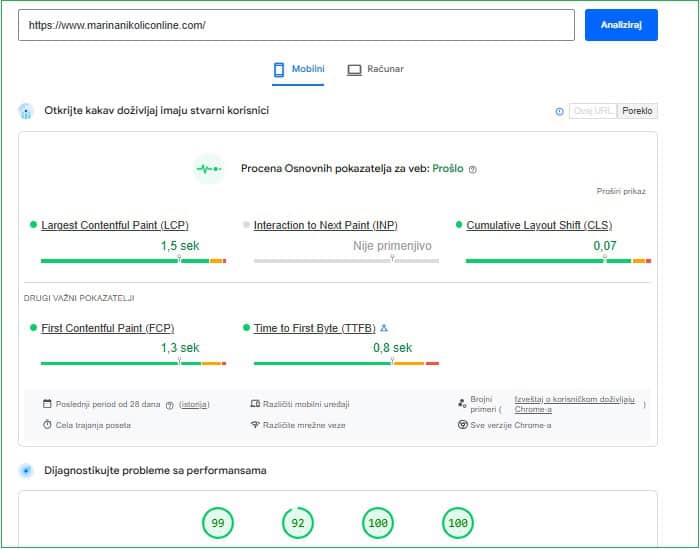Screen dimensions: 700x549
Task: Click the real users experience icon
Action: click(x=26, y=111)
